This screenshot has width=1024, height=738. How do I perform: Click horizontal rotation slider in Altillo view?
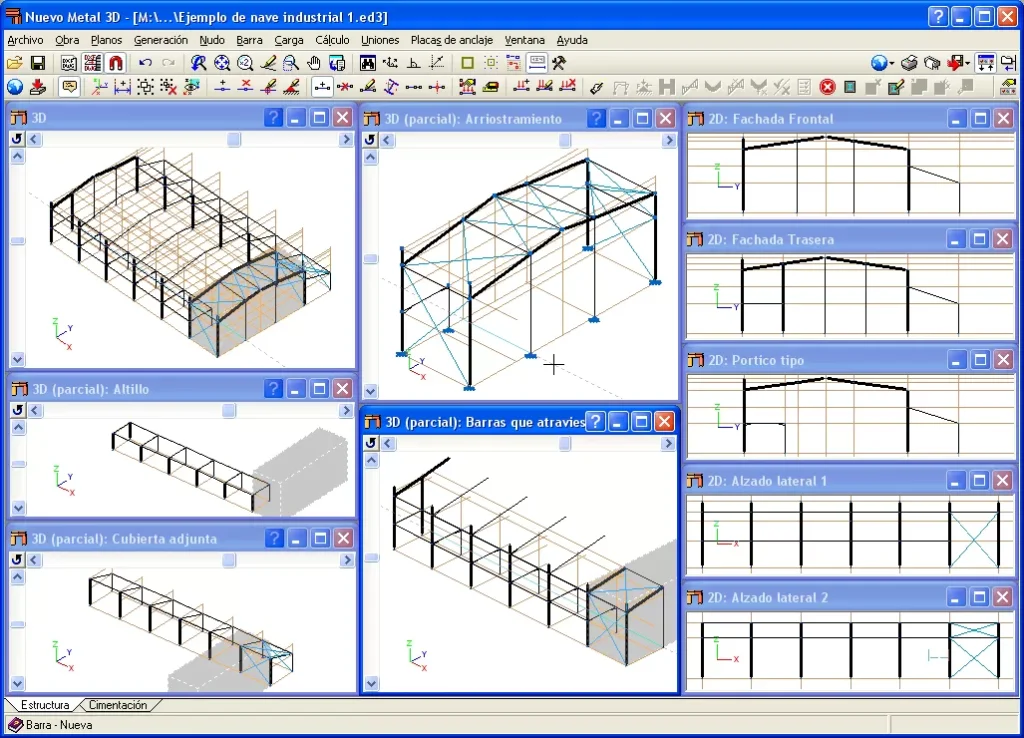(x=229, y=410)
